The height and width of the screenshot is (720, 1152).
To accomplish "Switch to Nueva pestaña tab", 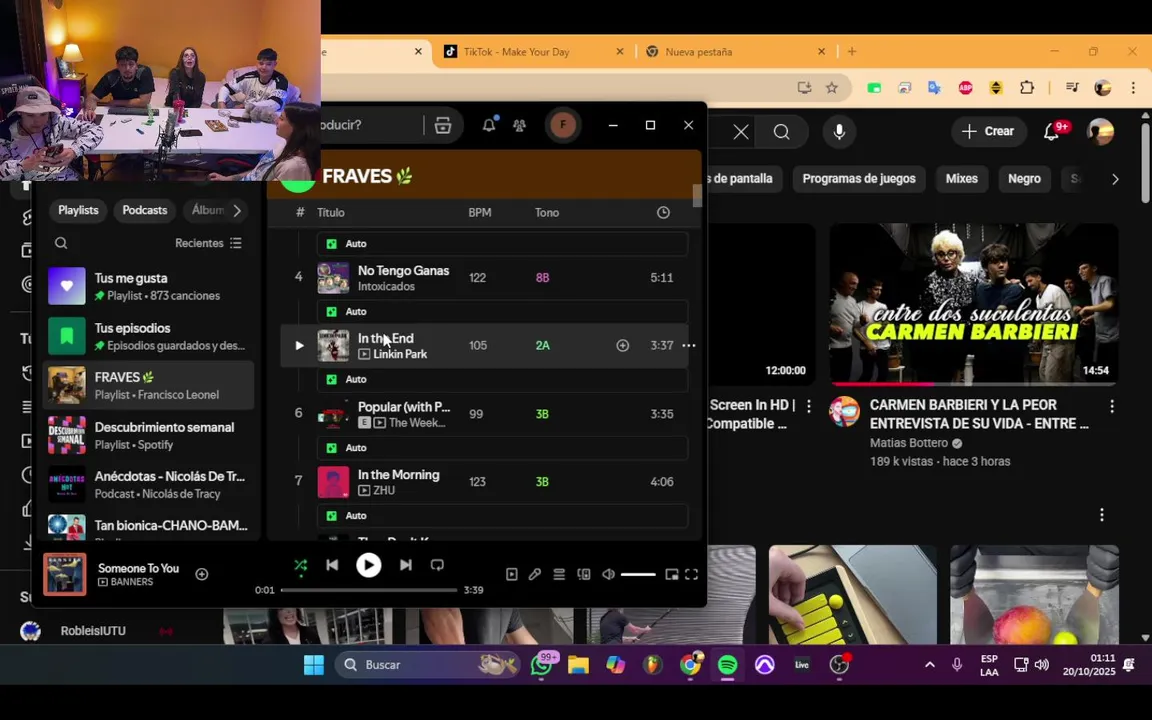I will pyautogui.click(x=735, y=51).
